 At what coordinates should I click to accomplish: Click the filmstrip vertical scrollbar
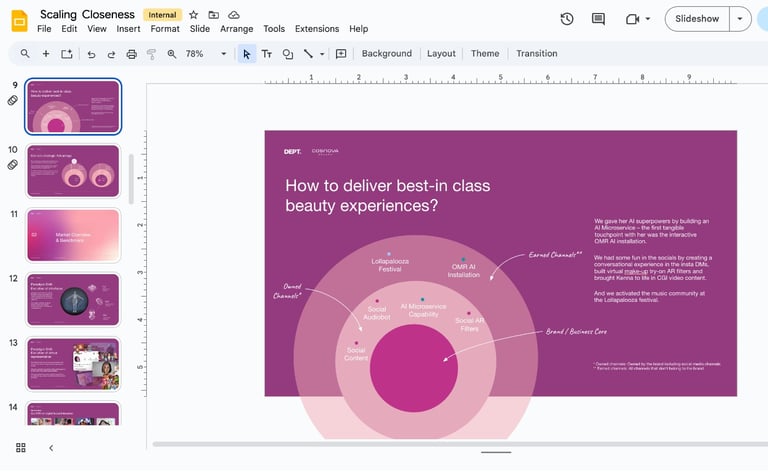(x=131, y=179)
